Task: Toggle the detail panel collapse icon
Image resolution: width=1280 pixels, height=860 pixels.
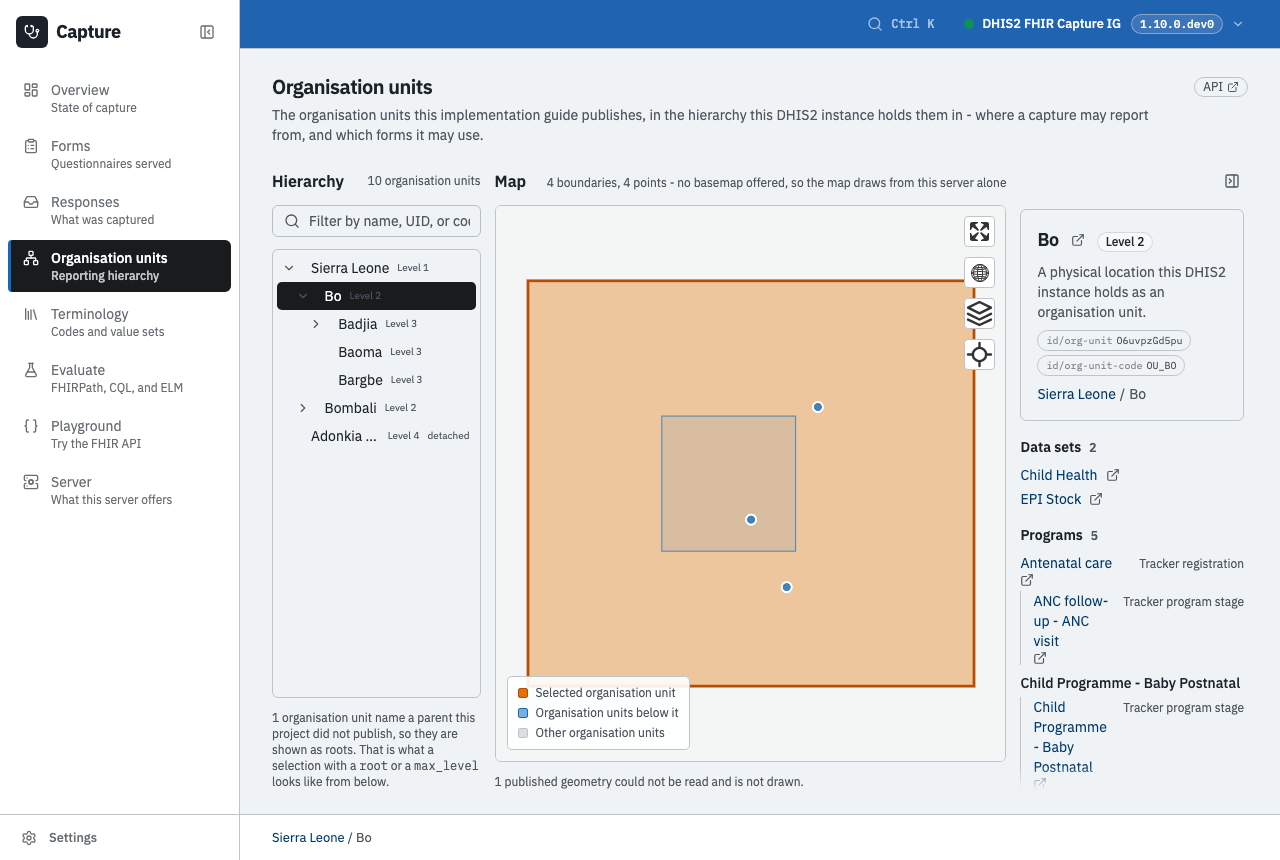Action: click(x=1232, y=181)
